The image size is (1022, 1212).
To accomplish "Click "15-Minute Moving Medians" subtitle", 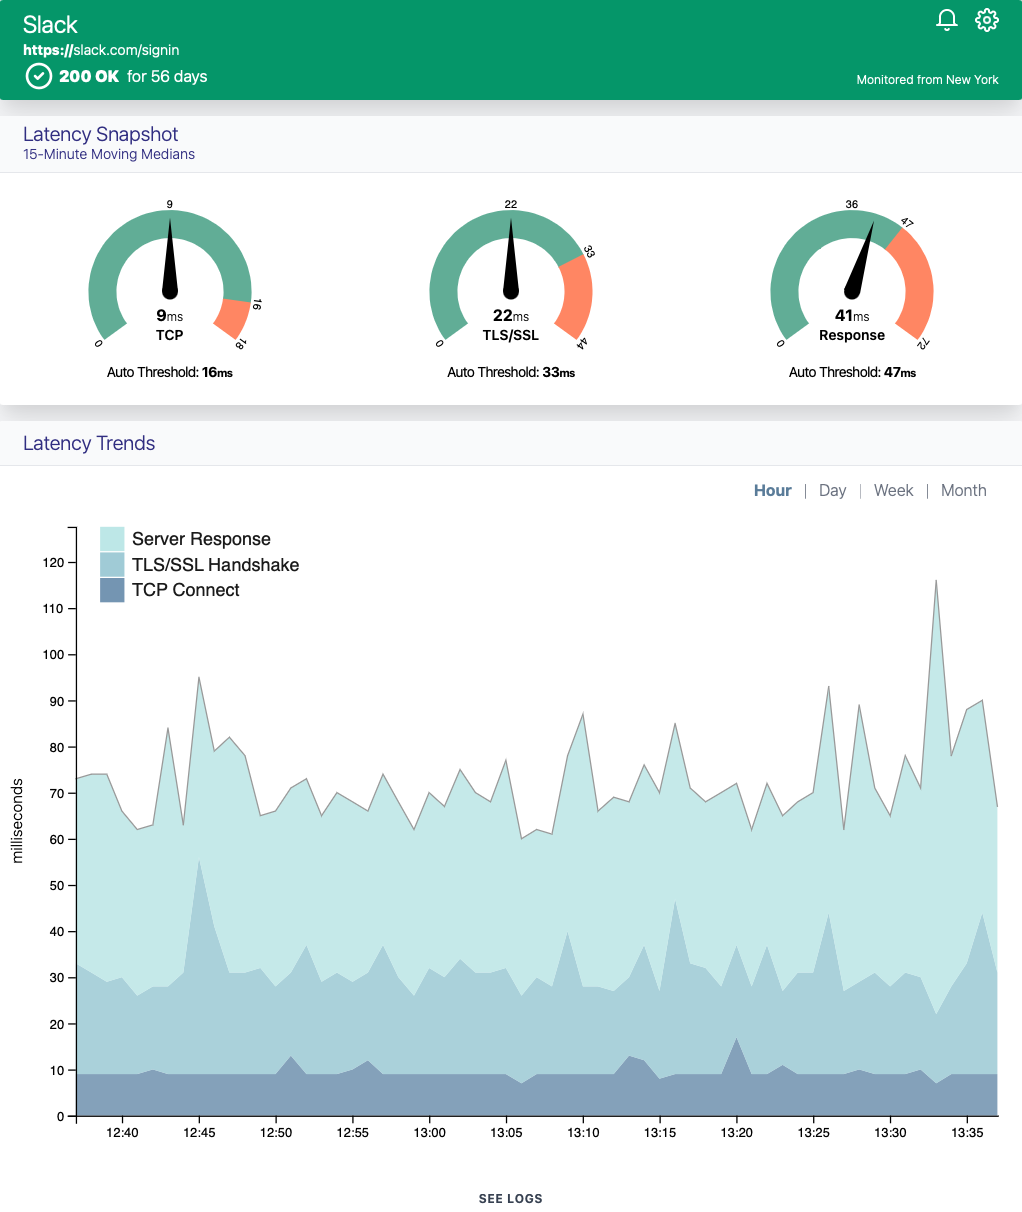I will (x=109, y=154).
